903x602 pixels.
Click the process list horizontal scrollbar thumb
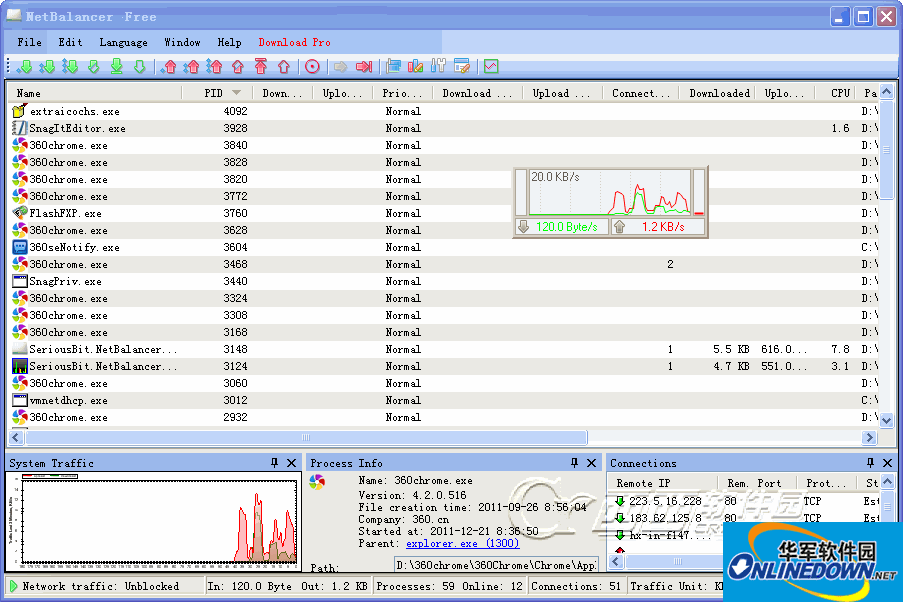point(306,437)
